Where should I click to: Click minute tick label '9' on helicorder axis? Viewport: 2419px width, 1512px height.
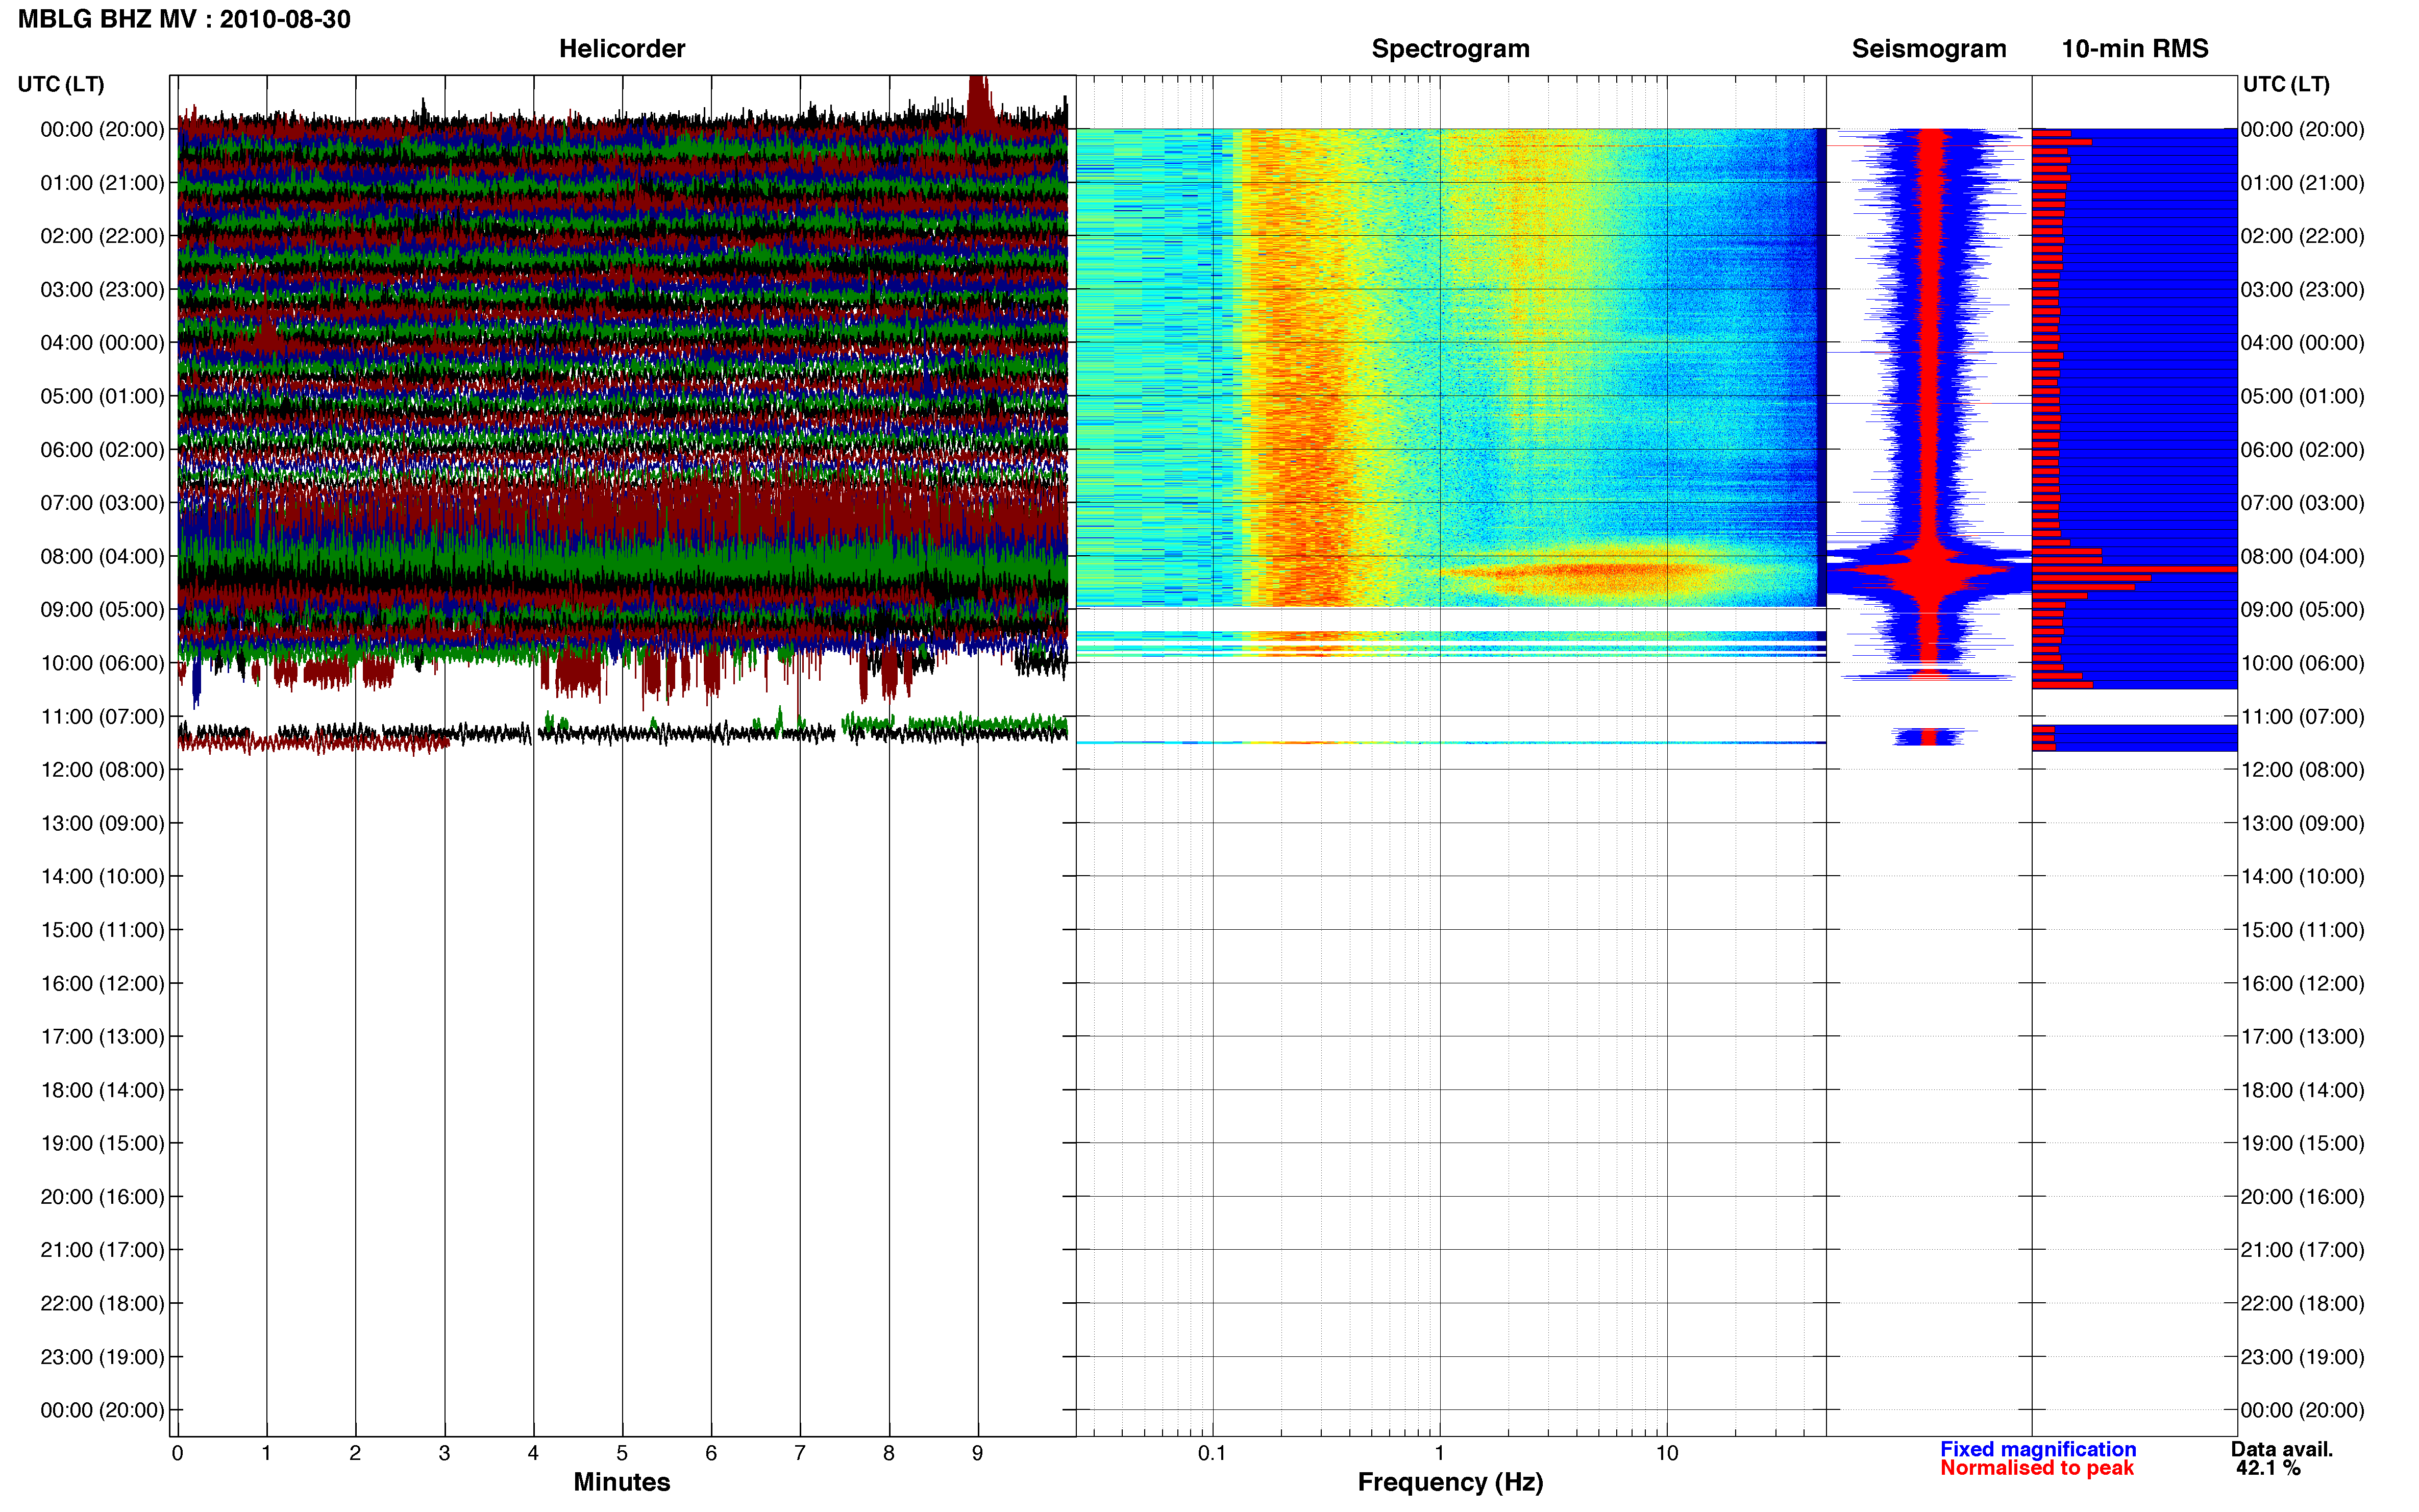click(x=977, y=1453)
